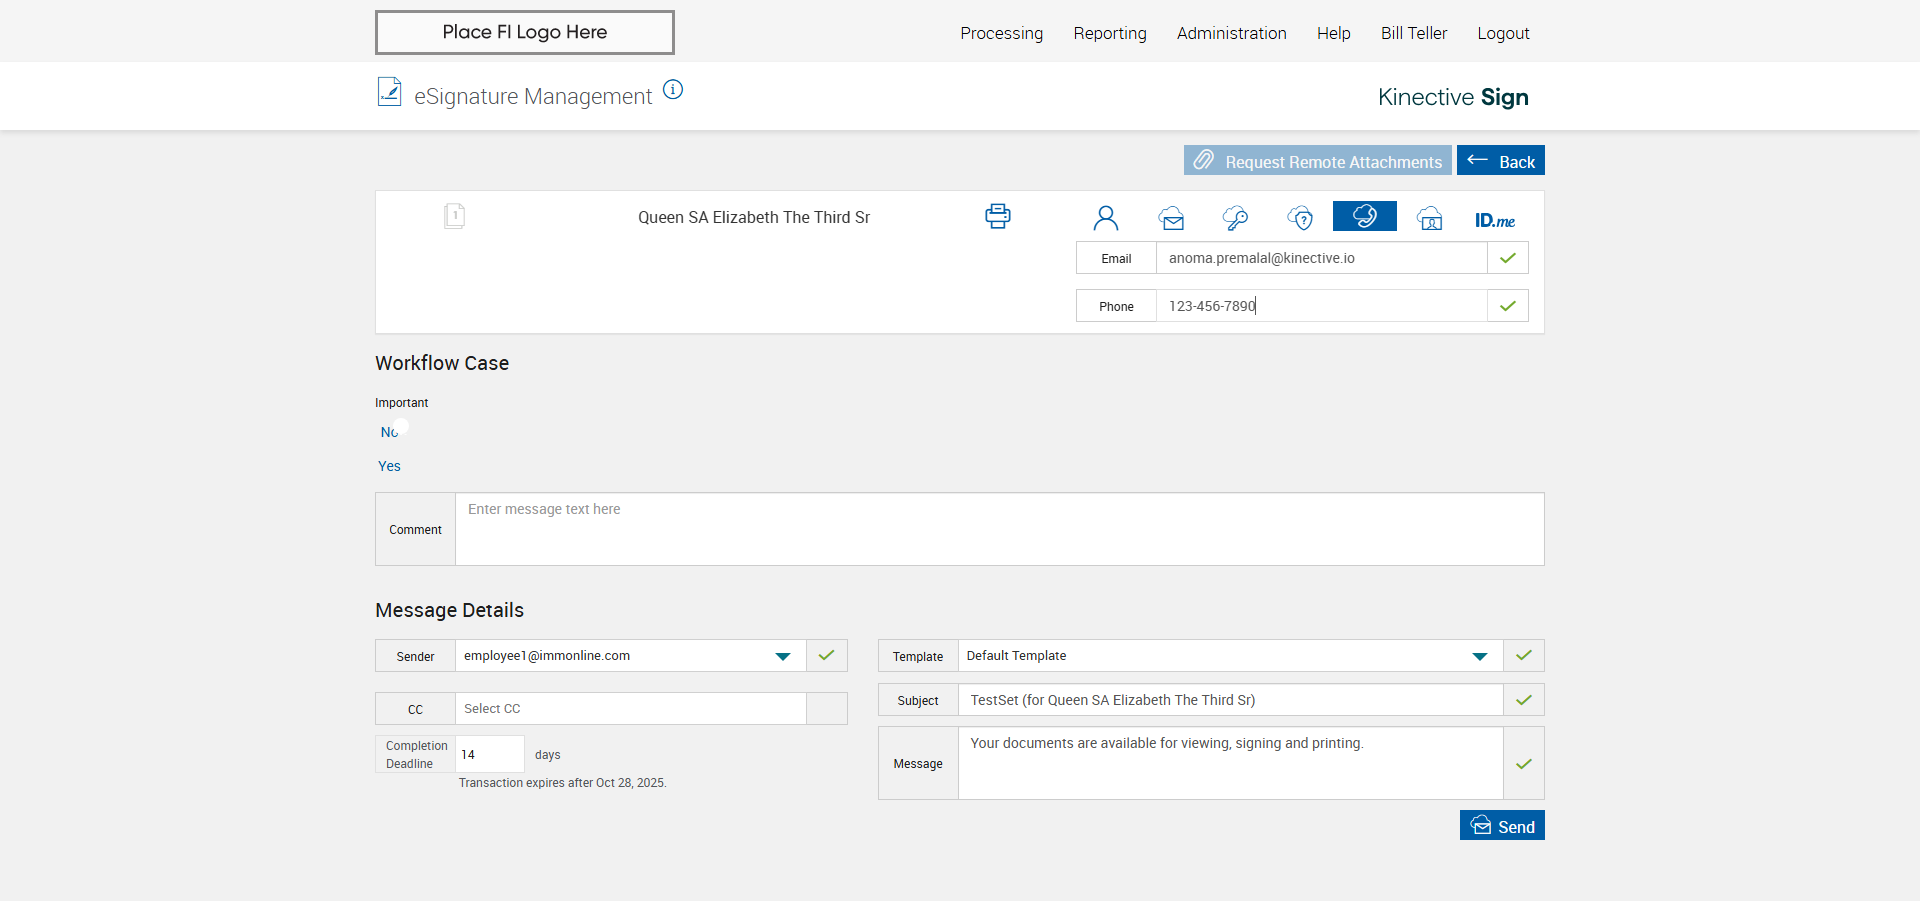This screenshot has width=1920, height=901.
Task: Choose the cloud email envelope authentication icon
Action: pyautogui.click(x=1171, y=218)
